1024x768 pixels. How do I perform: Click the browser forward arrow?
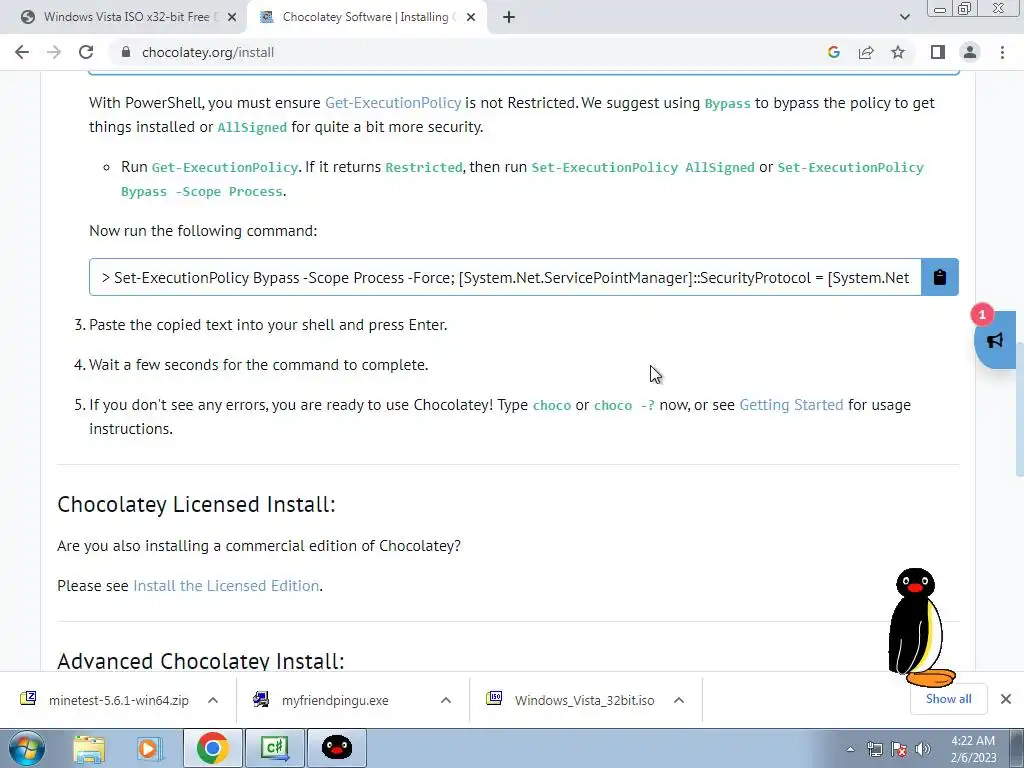[x=54, y=52]
